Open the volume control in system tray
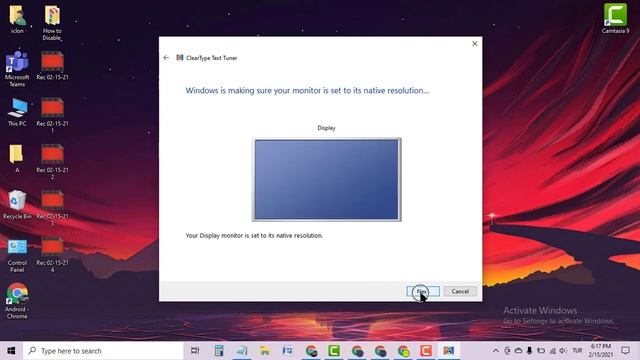This screenshot has width=640, height=360. coord(563,351)
